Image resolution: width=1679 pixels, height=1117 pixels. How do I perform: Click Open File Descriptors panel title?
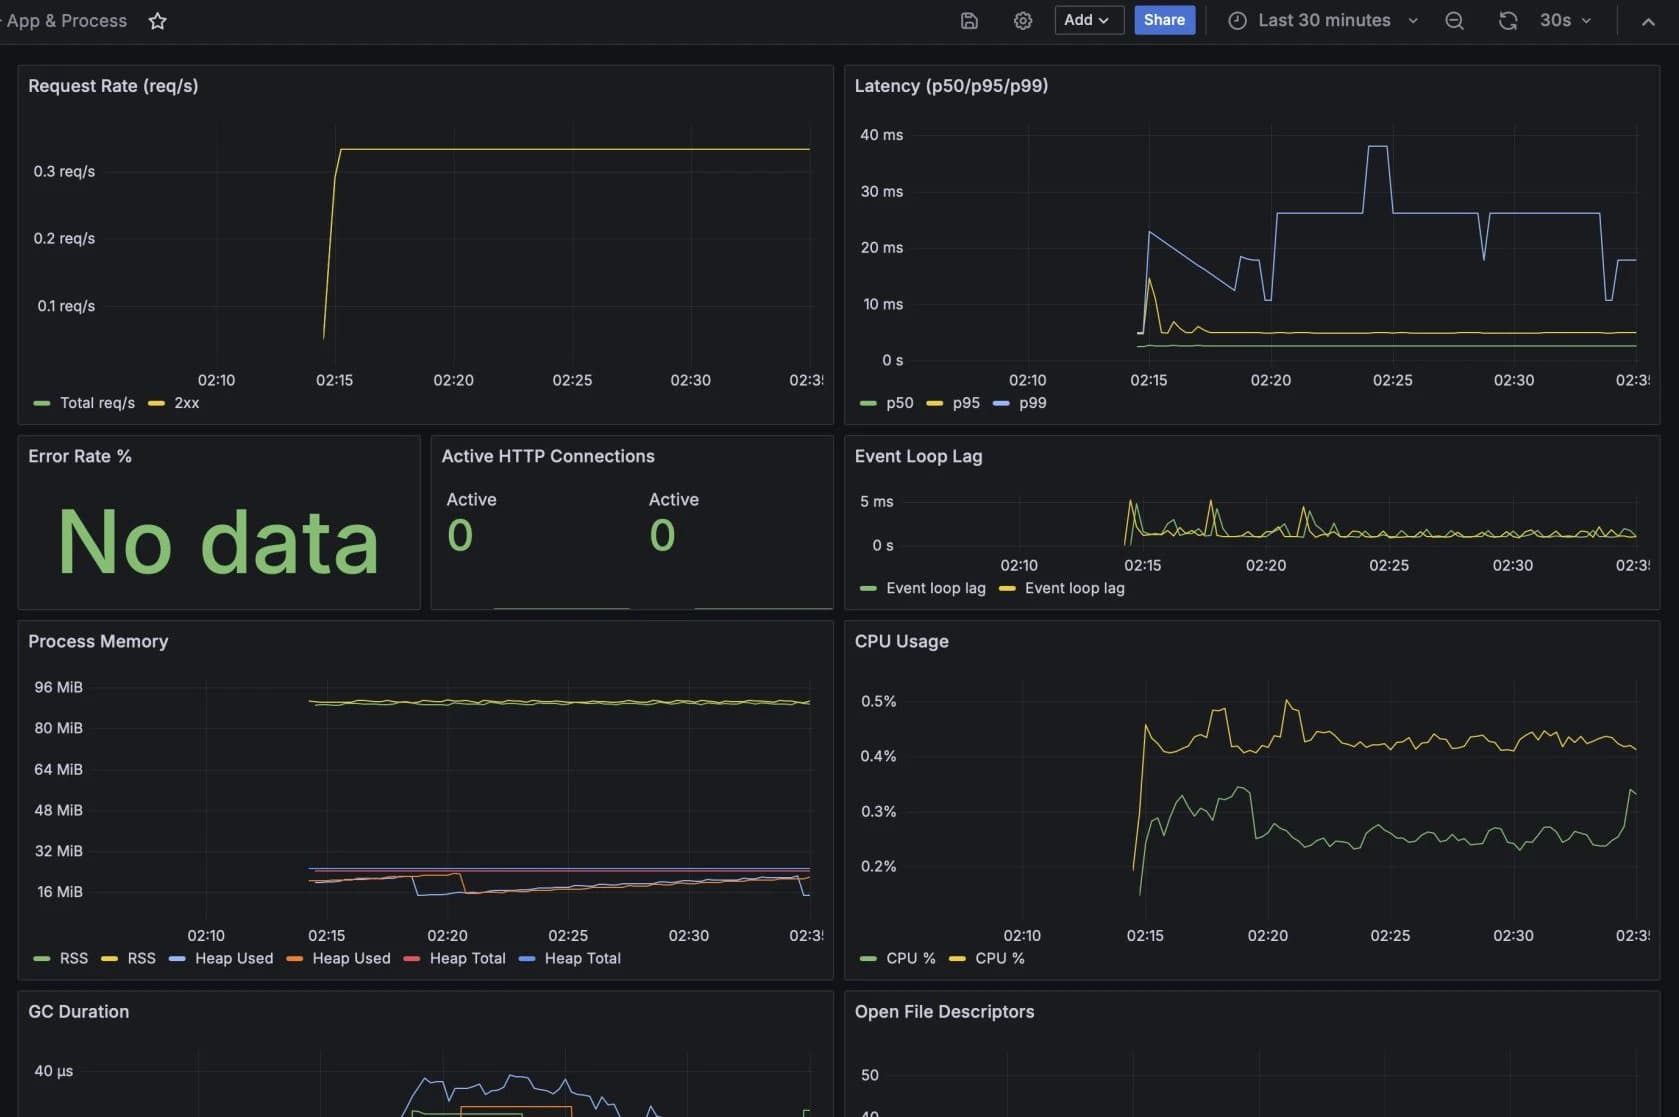pyautogui.click(x=944, y=1011)
